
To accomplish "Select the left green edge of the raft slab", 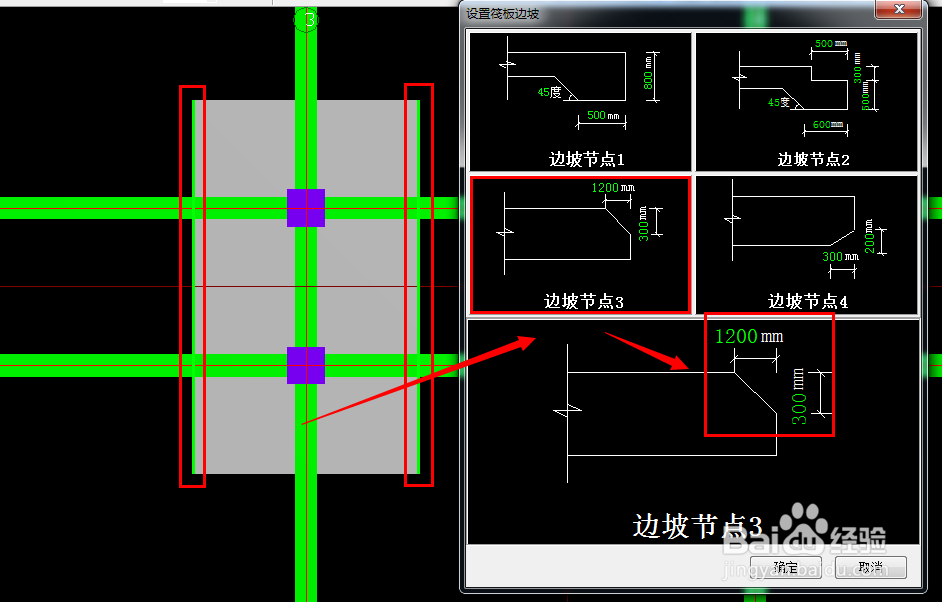I will click(x=193, y=287).
